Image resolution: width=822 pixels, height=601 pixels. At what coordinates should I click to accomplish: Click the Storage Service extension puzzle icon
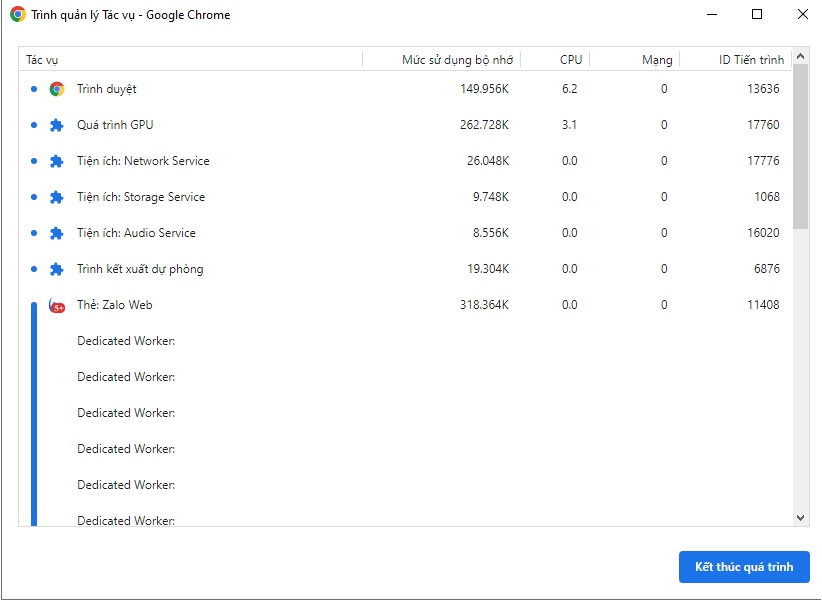coord(57,197)
